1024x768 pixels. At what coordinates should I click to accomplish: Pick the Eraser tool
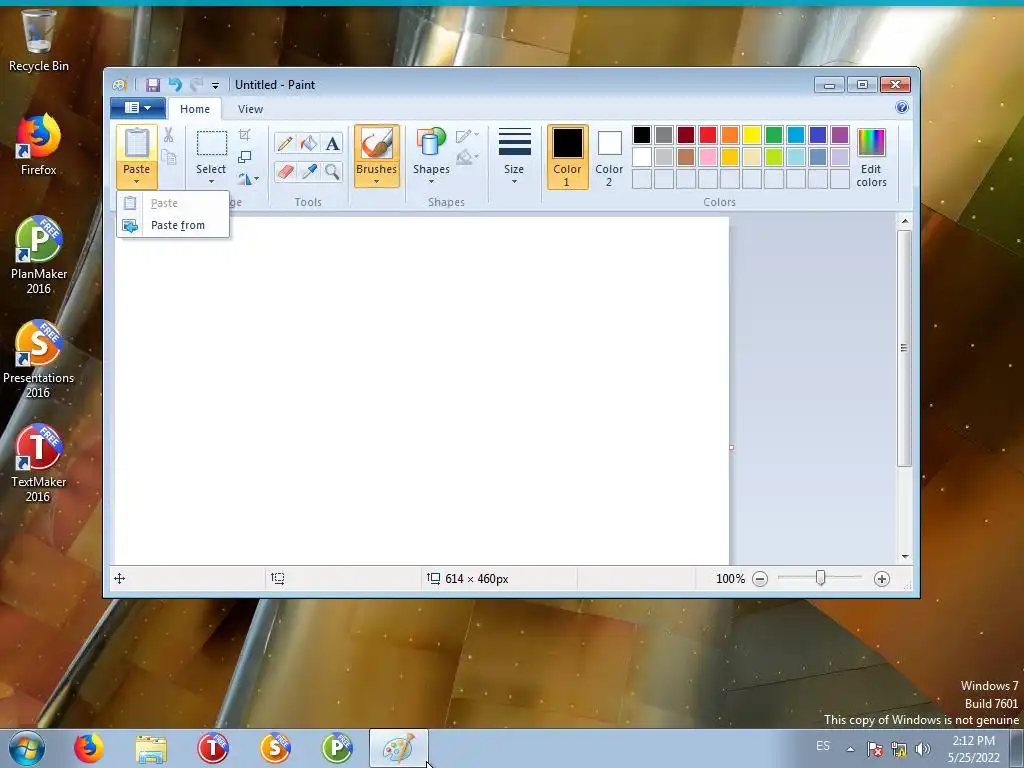pyautogui.click(x=285, y=172)
